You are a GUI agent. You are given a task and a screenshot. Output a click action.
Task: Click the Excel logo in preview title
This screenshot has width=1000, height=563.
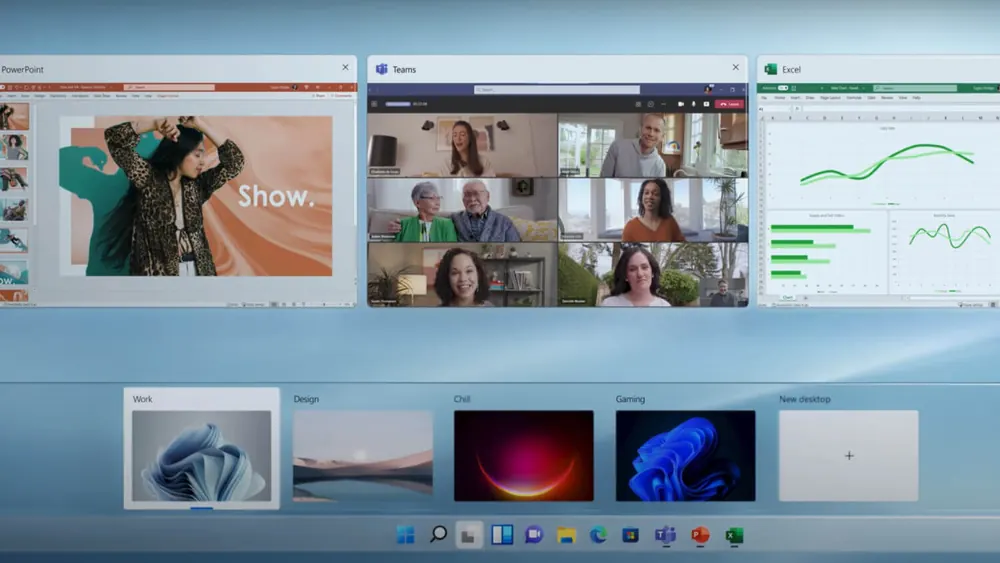(x=770, y=69)
